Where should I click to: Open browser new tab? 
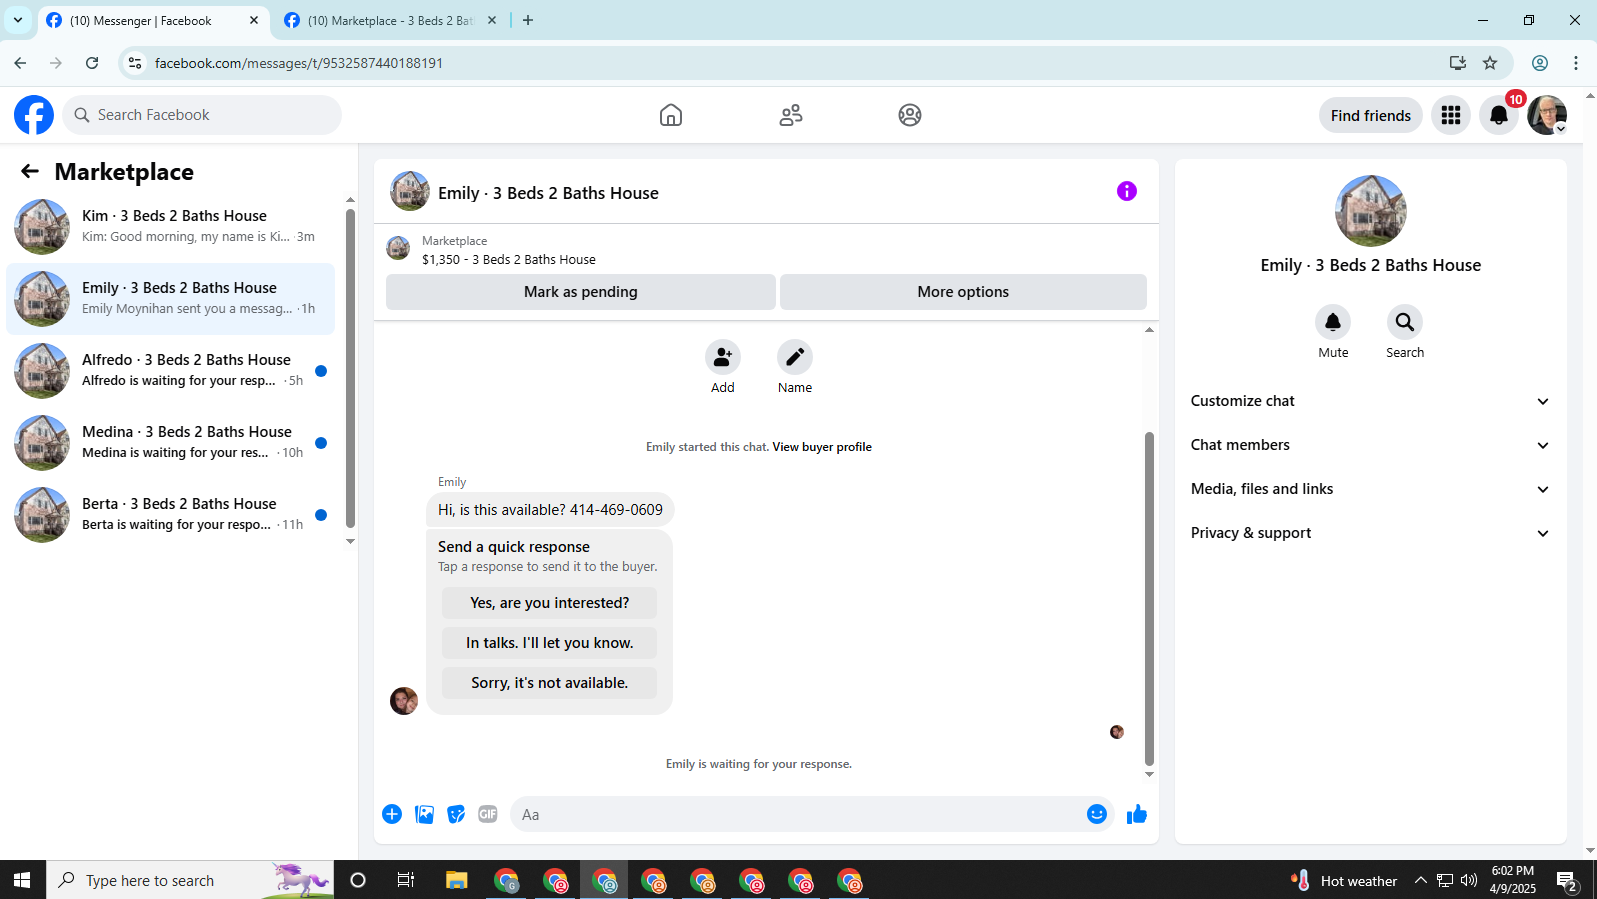pos(528,20)
